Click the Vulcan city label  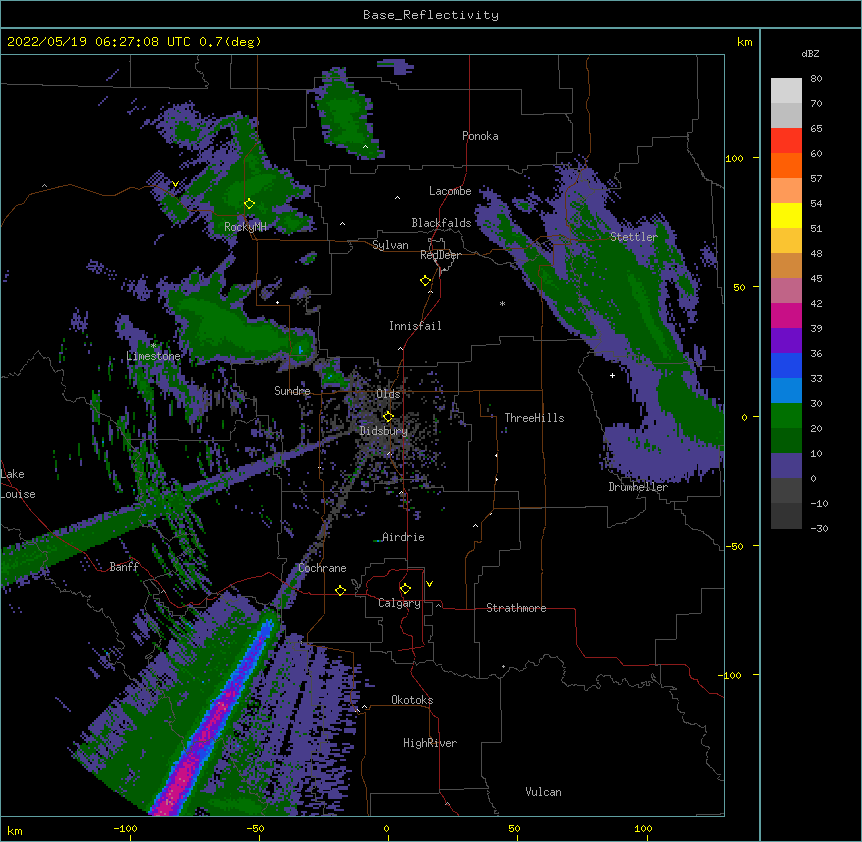pos(543,792)
